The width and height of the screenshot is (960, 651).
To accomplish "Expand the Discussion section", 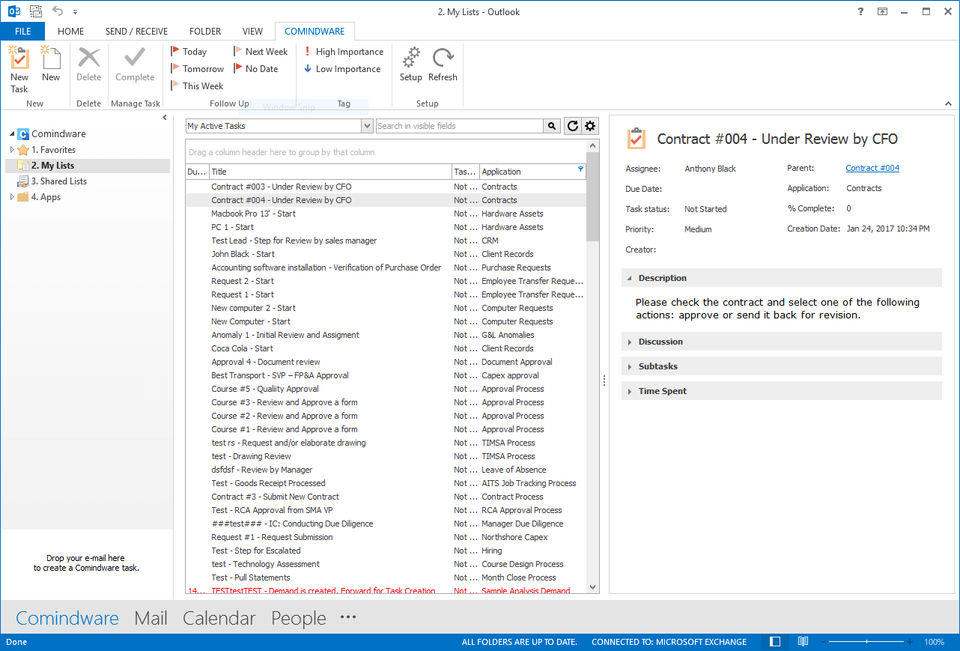I will coord(629,342).
